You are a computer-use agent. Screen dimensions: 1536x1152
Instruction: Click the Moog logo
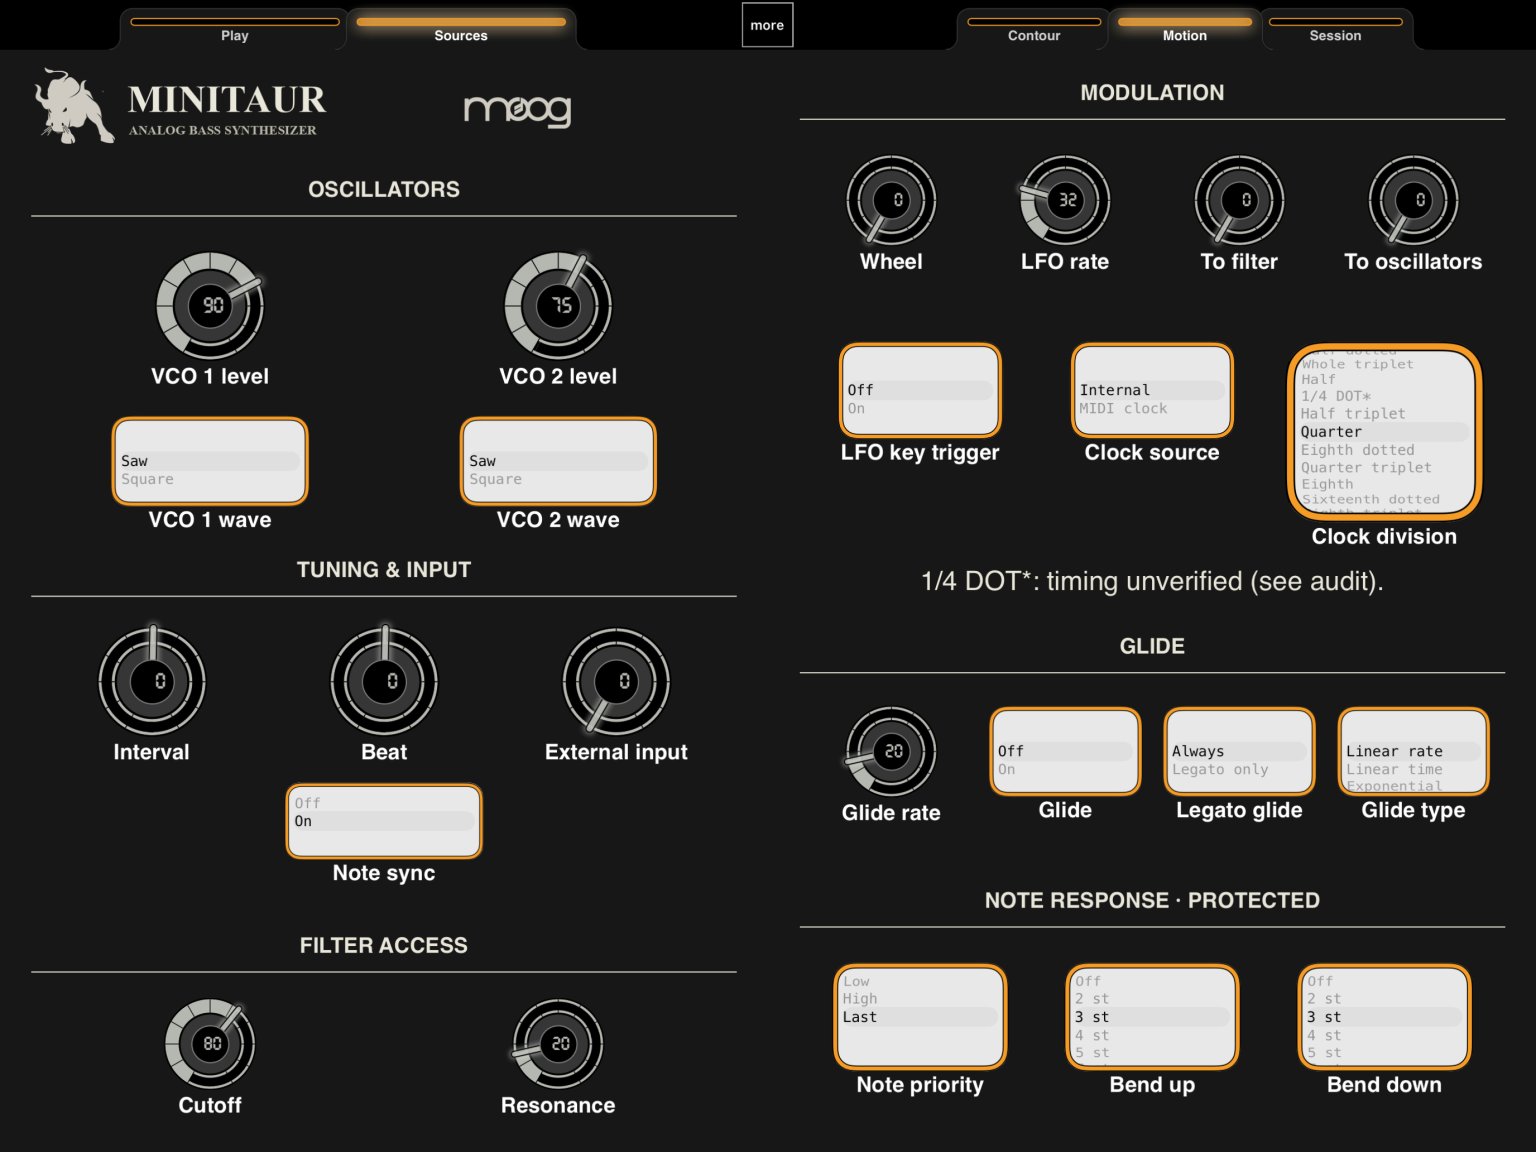(x=517, y=110)
